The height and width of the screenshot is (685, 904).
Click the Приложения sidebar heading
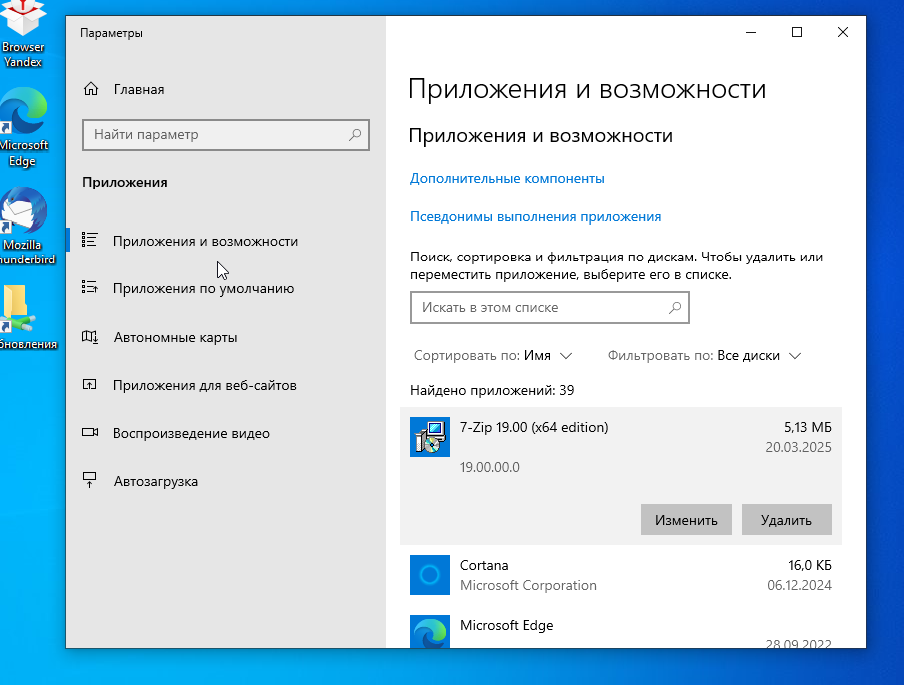[x=125, y=182]
